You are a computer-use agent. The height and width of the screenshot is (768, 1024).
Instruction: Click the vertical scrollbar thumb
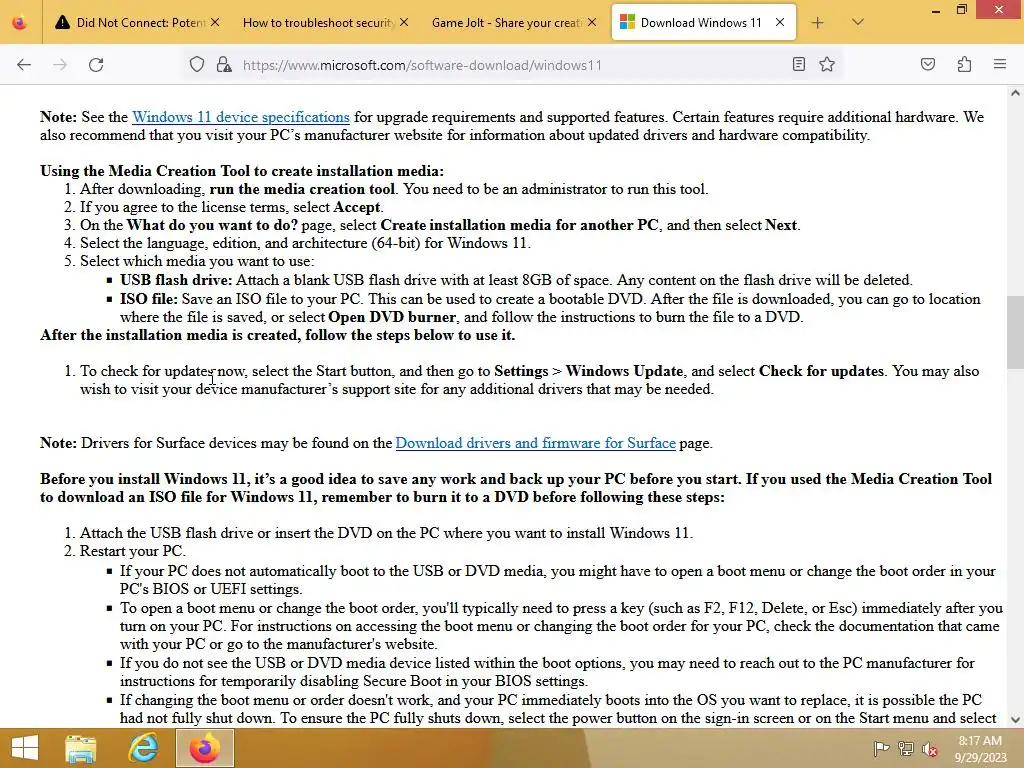[1015, 332]
